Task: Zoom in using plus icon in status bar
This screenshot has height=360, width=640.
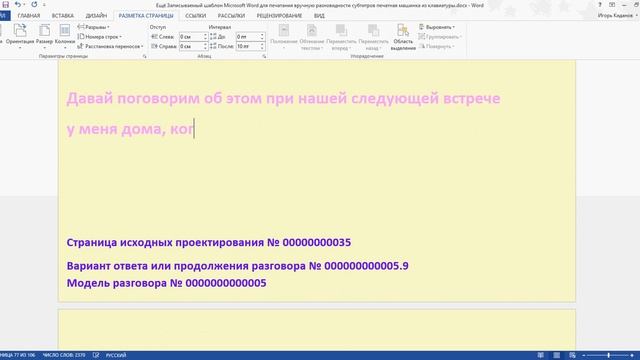Action: click(632, 355)
